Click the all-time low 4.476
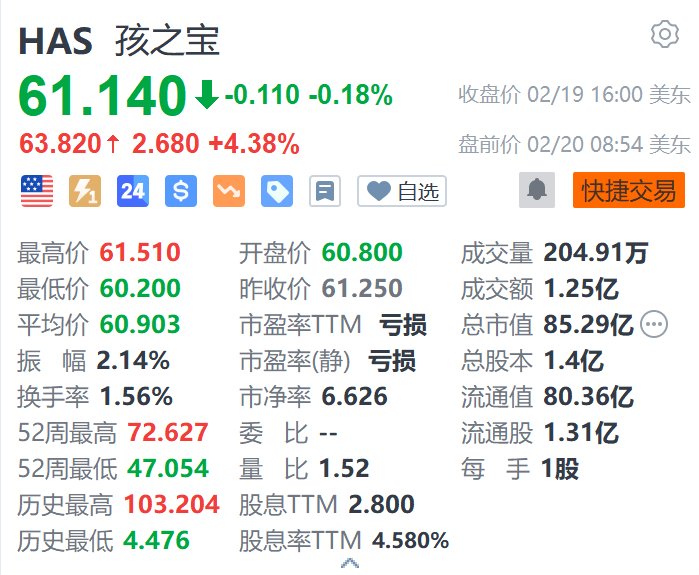699x575 pixels. point(156,540)
